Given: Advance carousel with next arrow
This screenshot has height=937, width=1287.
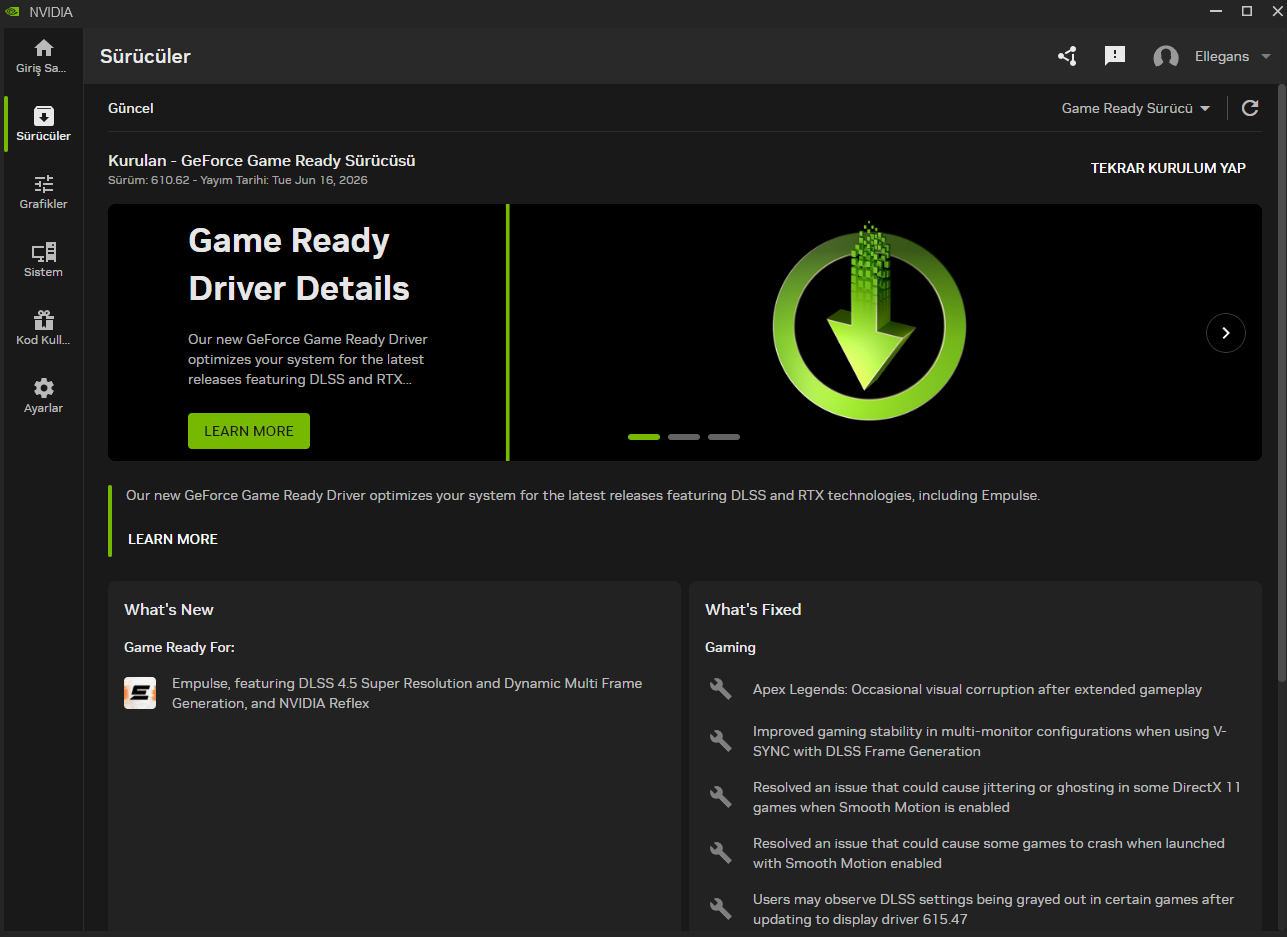Looking at the screenshot, I should coord(1226,333).
